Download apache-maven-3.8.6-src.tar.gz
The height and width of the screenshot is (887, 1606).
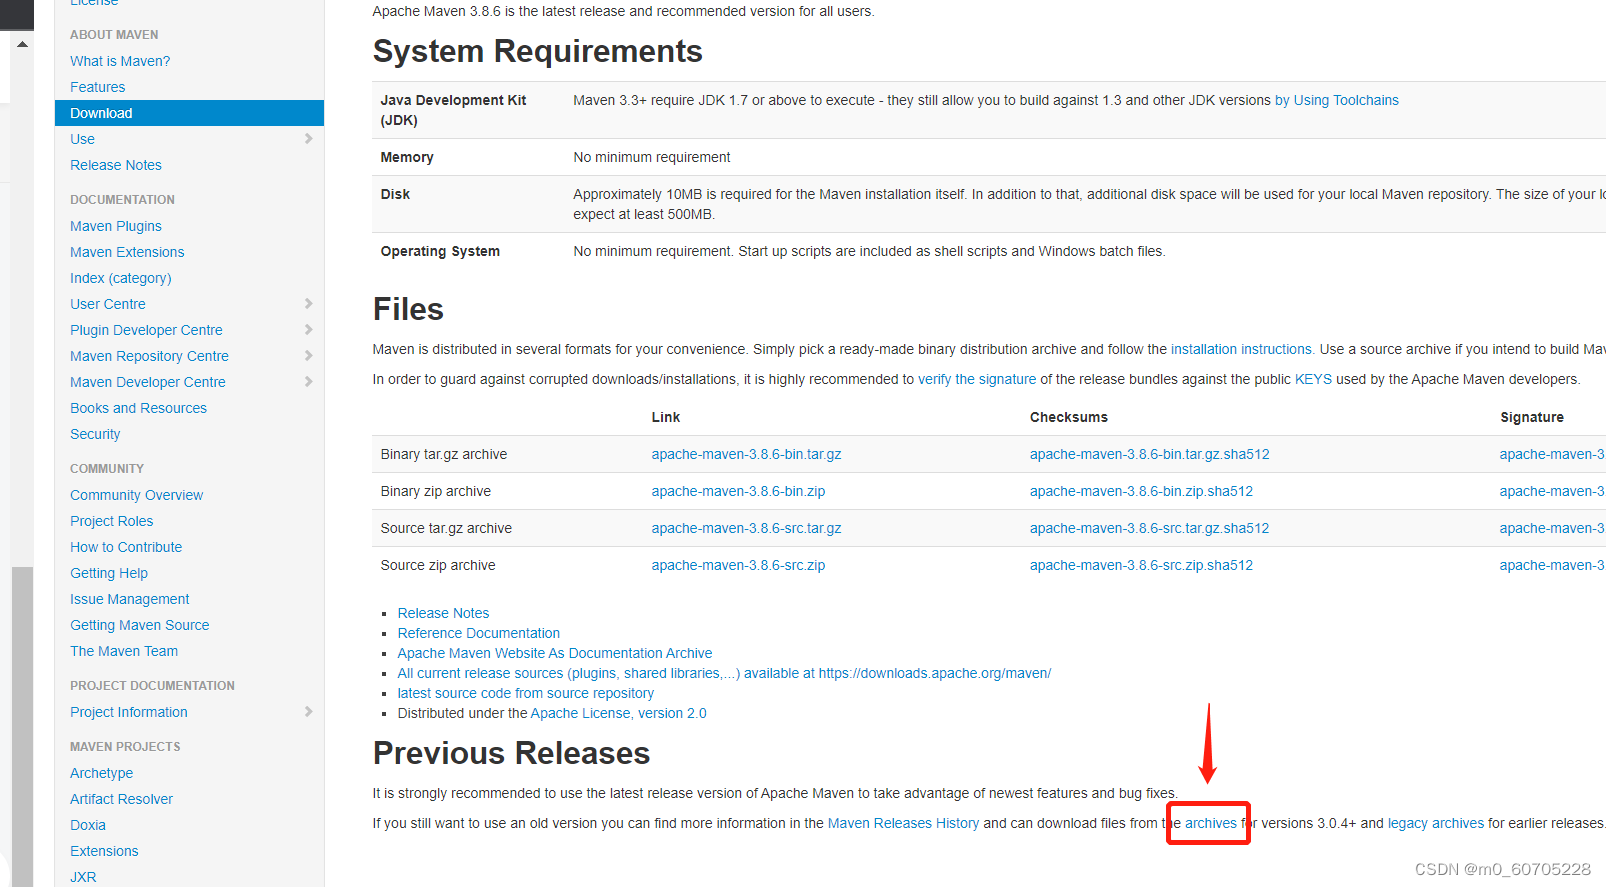[x=746, y=528]
